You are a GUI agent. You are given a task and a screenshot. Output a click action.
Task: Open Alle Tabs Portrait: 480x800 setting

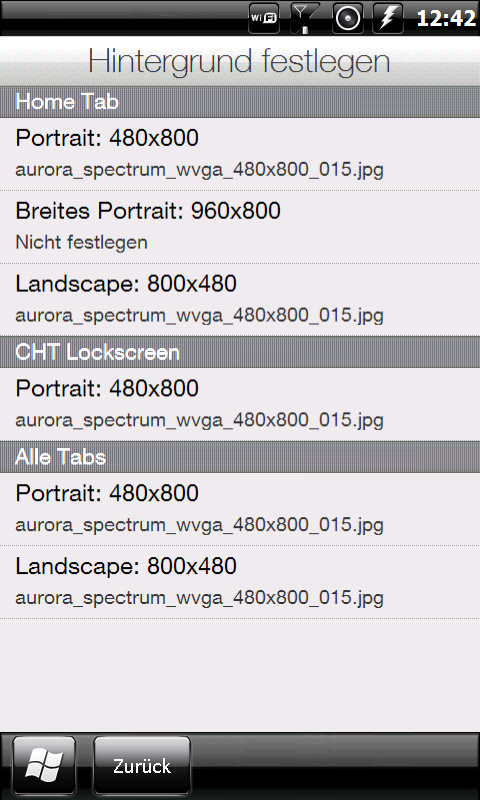(x=240, y=509)
